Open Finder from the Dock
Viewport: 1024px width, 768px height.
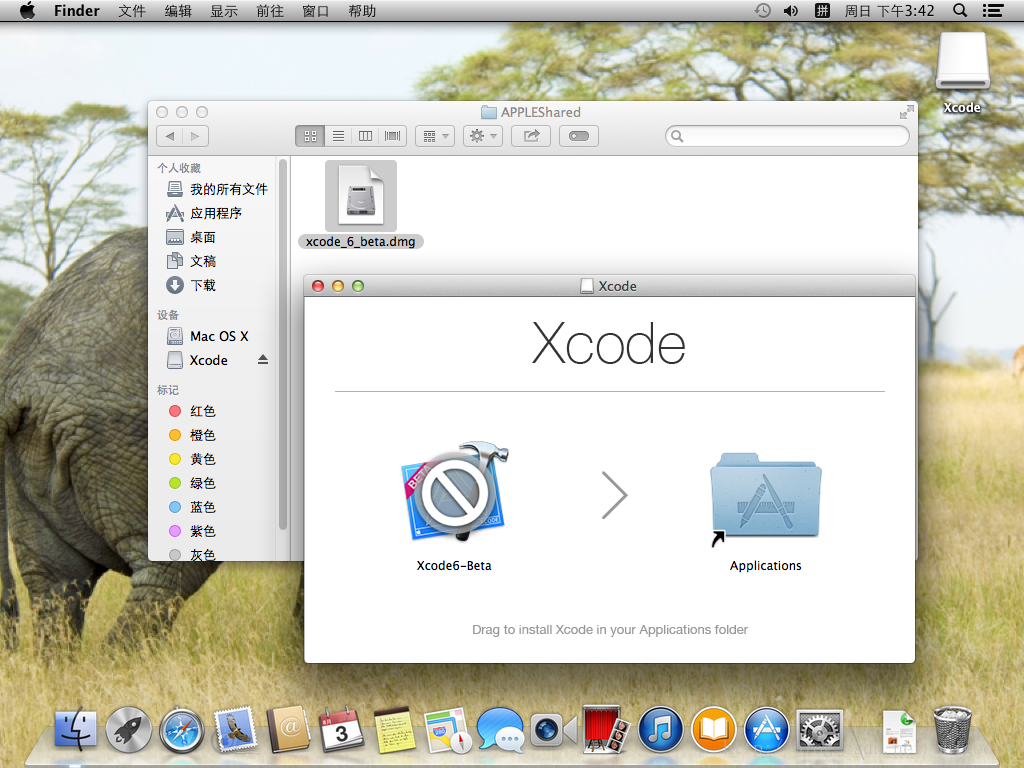pyautogui.click(x=76, y=729)
